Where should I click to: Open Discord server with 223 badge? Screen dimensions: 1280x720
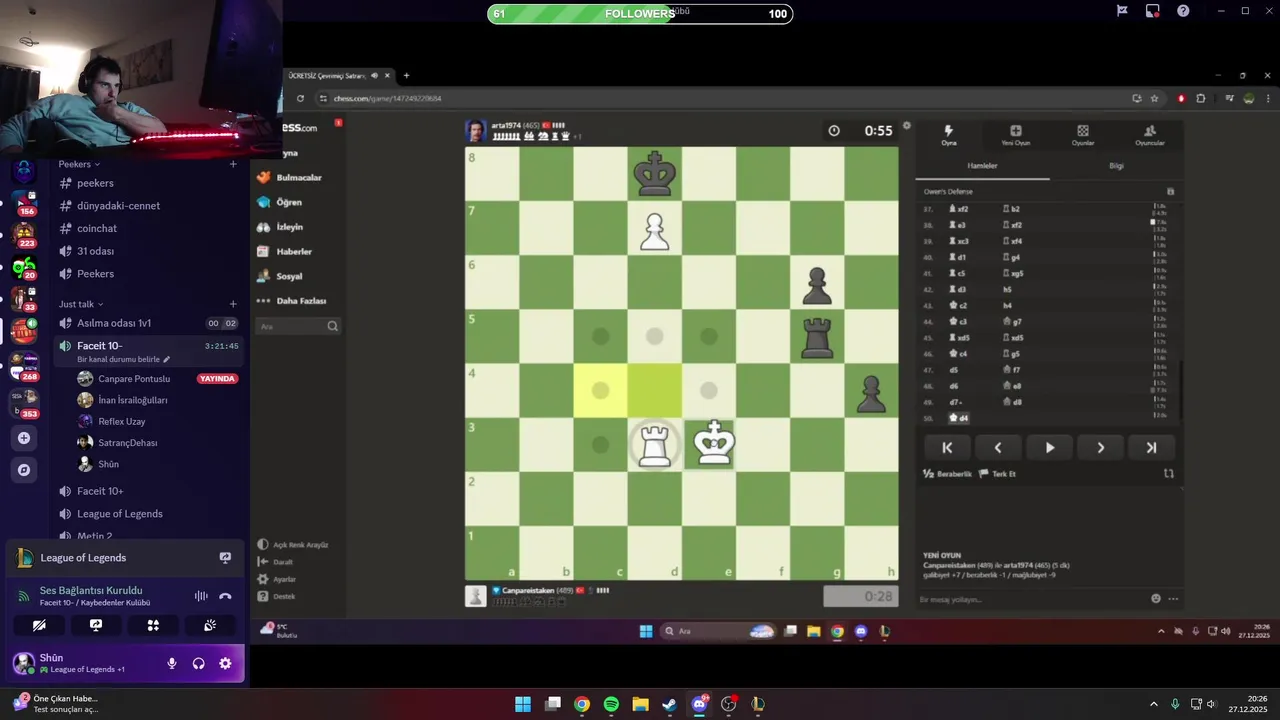(x=24, y=235)
